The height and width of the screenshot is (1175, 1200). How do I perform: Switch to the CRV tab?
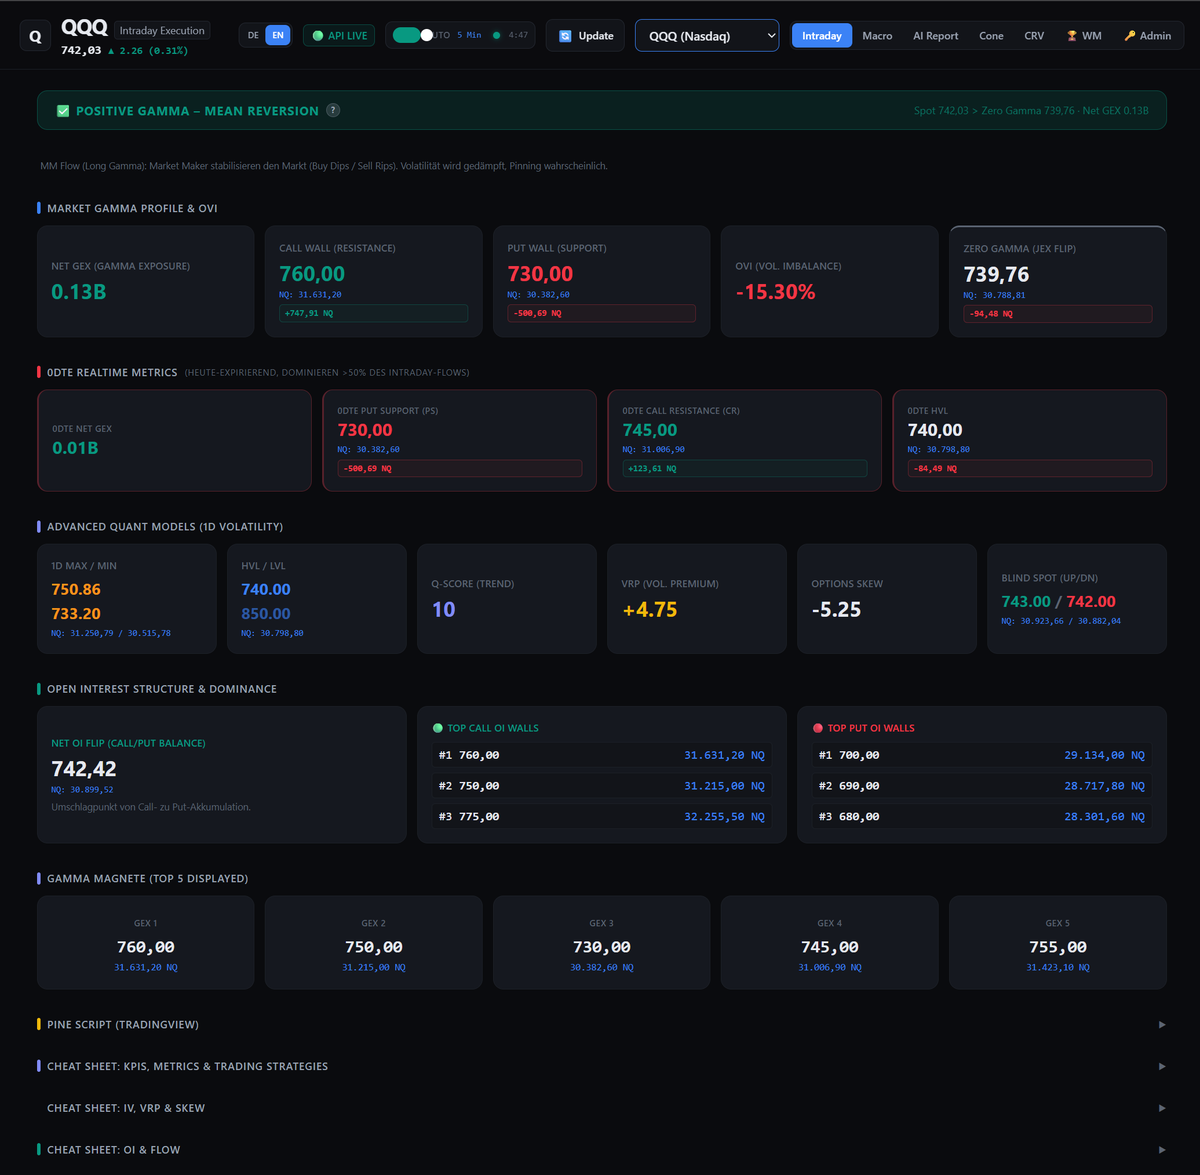pos(1034,36)
